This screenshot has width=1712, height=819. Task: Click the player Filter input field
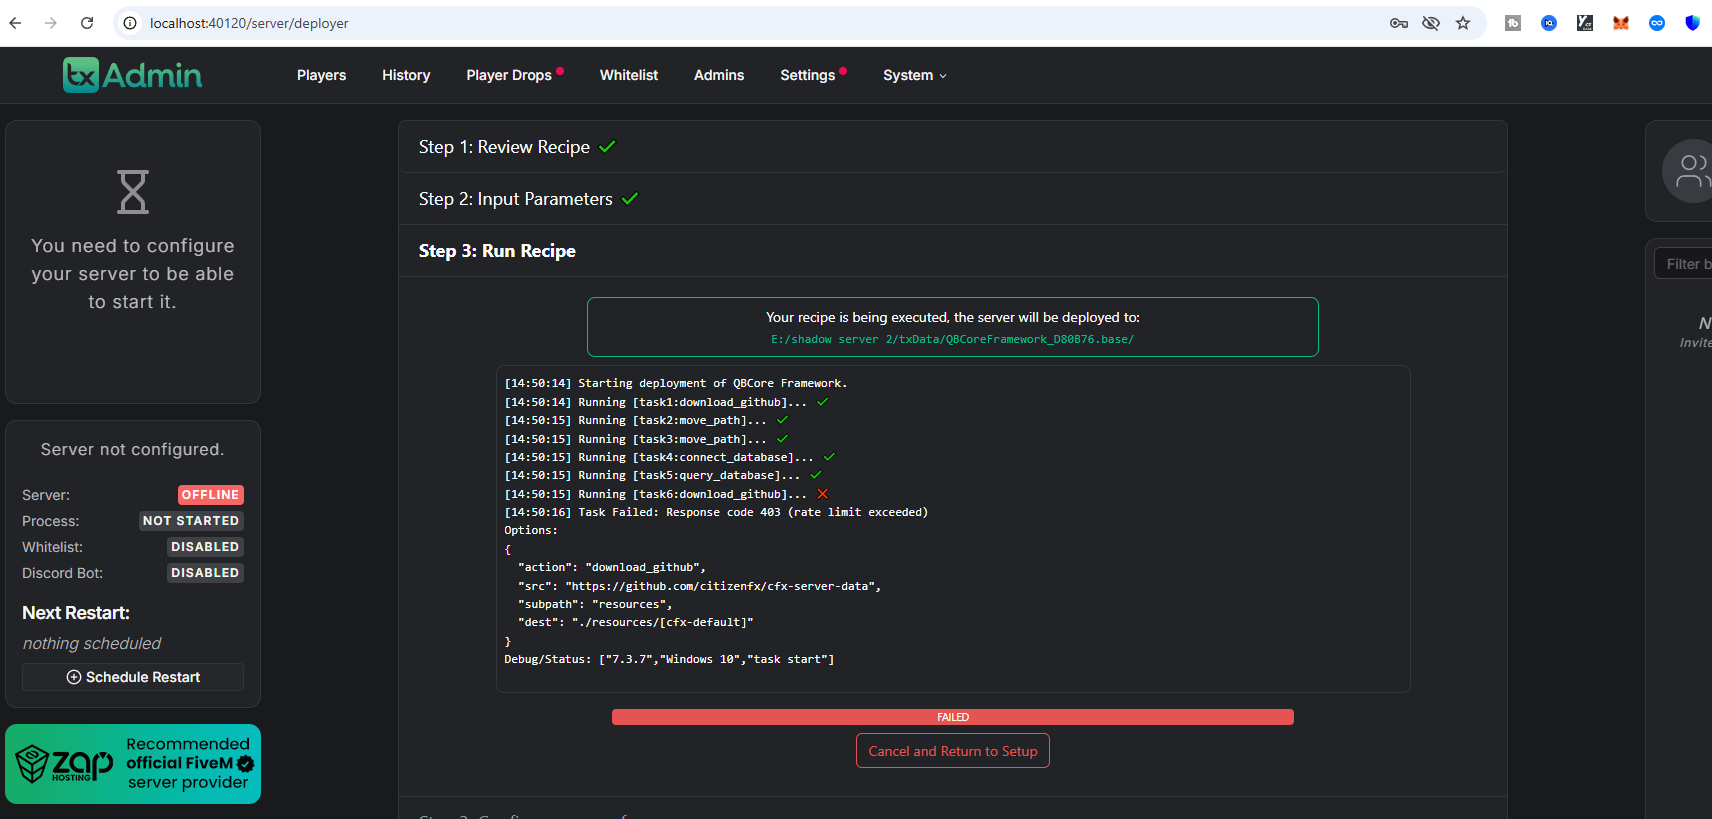click(1686, 264)
